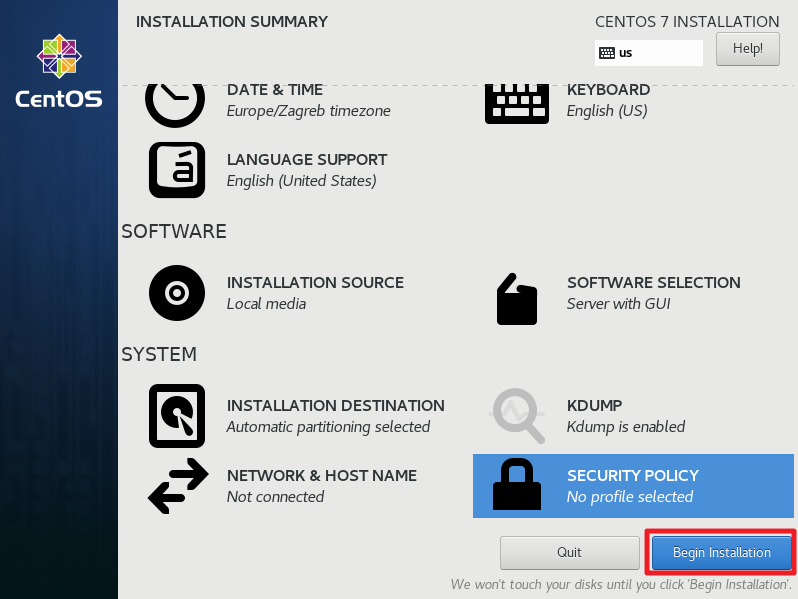Open the SOFTWARE SELECTION heading

click(x=654, y=282)
